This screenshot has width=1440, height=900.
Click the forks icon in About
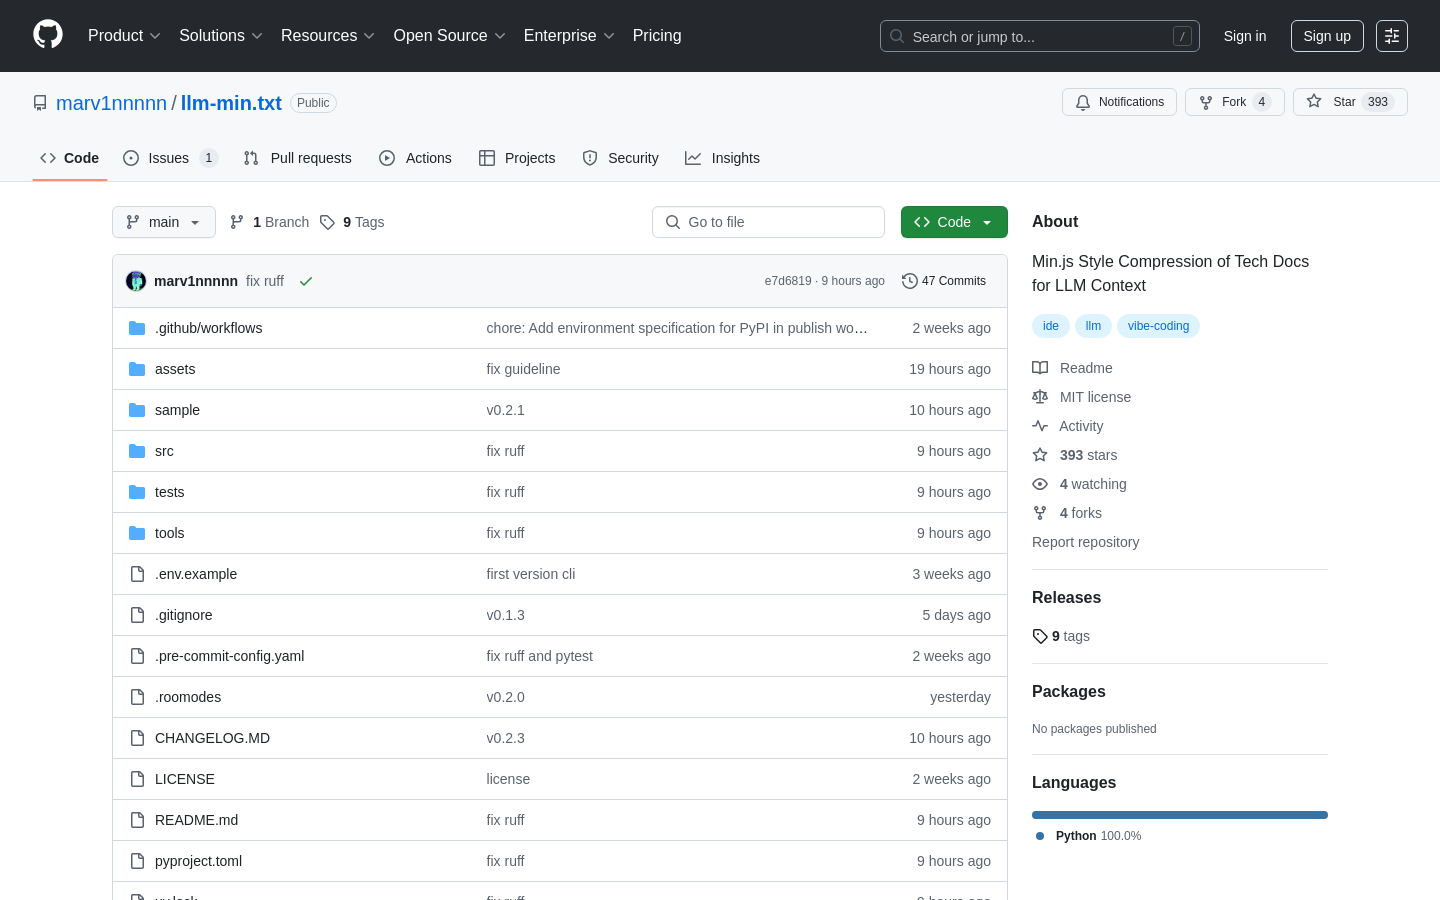tap(1040, 513)
